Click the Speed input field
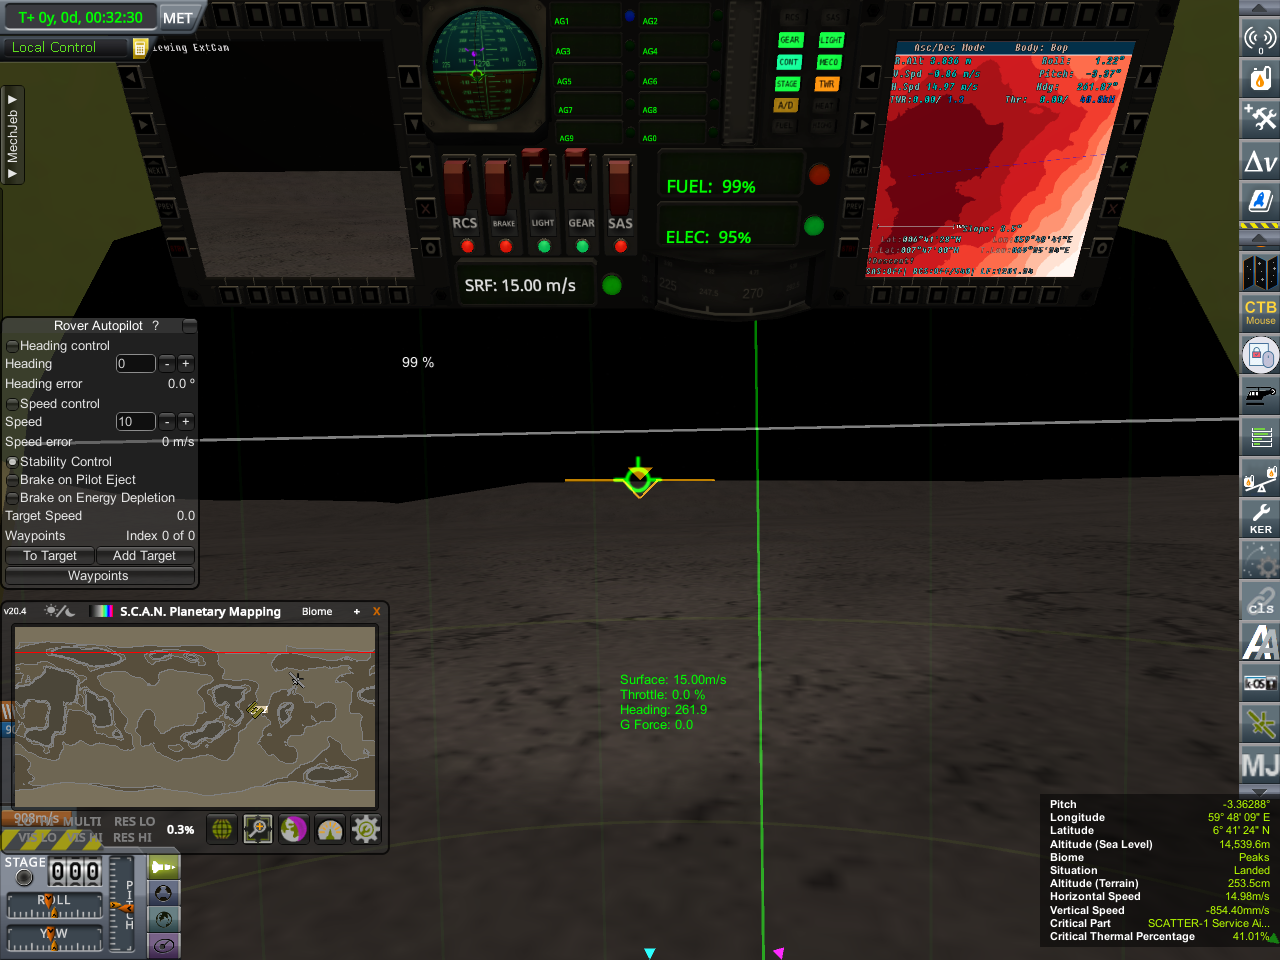 click(x=135, y=422)
